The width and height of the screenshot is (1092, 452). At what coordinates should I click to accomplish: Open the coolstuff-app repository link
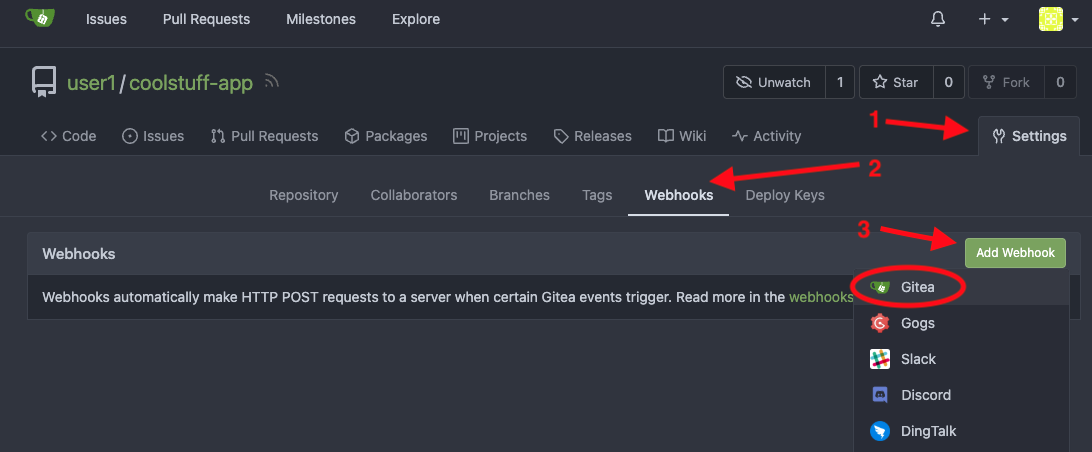click(191, 83)
